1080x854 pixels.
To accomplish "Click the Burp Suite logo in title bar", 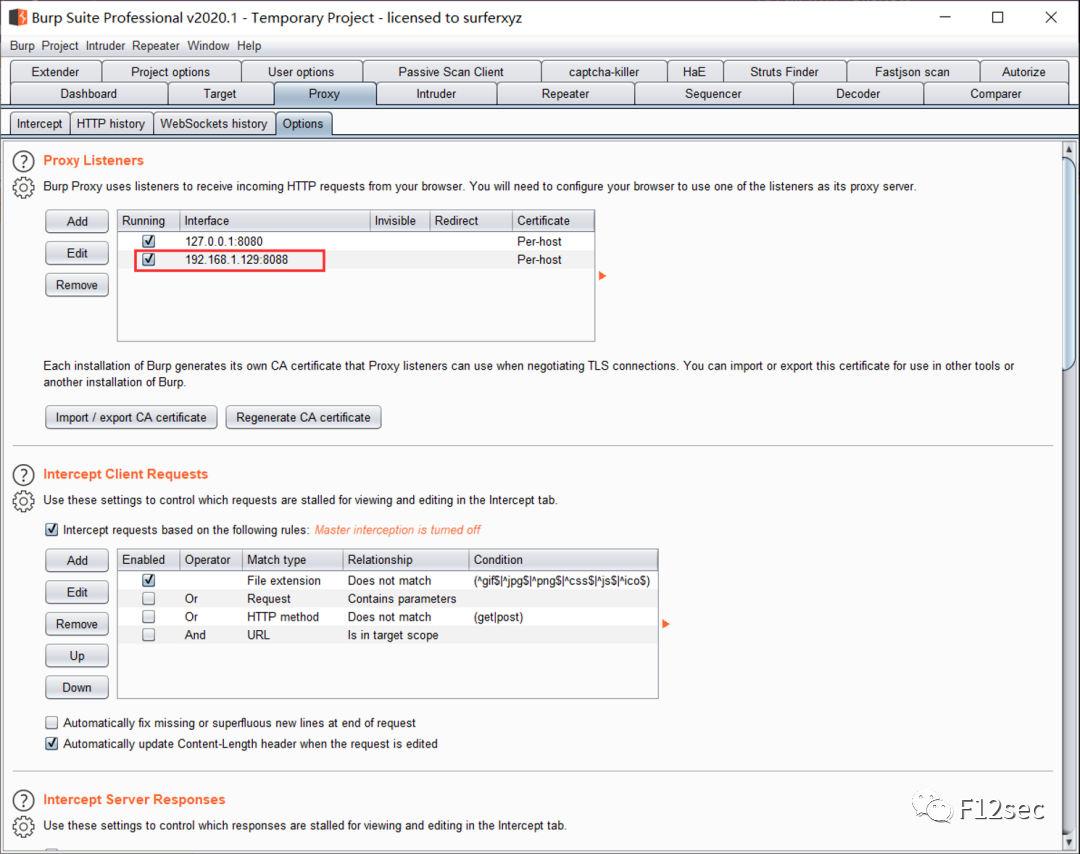I will (18, 17).
